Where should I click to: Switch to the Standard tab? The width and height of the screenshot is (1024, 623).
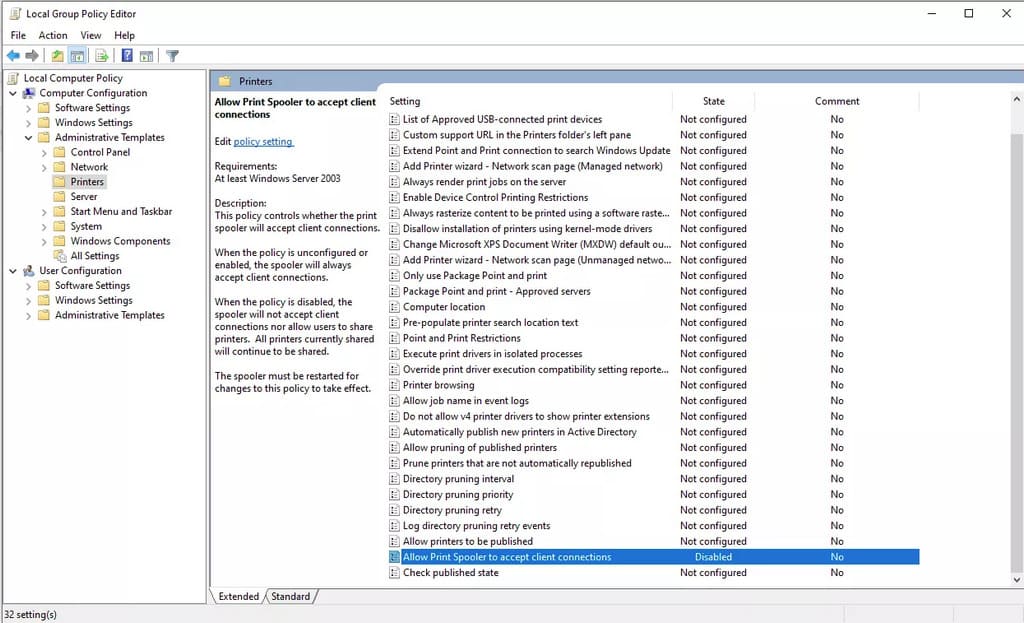291,596
